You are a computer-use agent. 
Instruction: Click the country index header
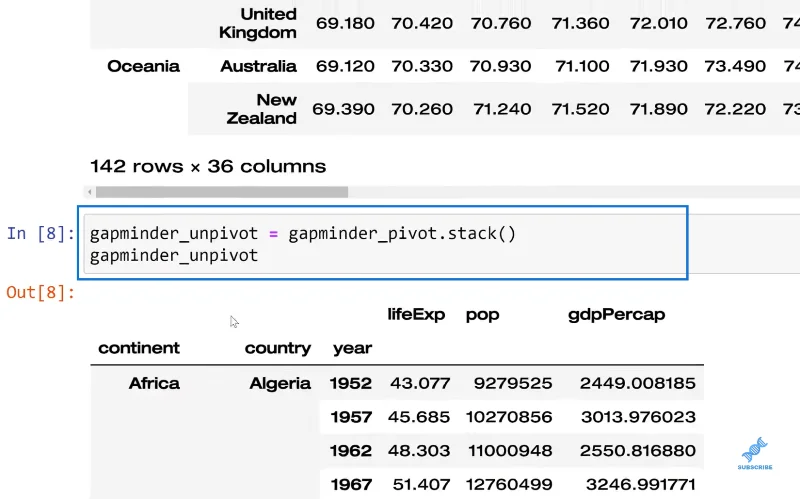pyautogui.click(x=278, y=348)
